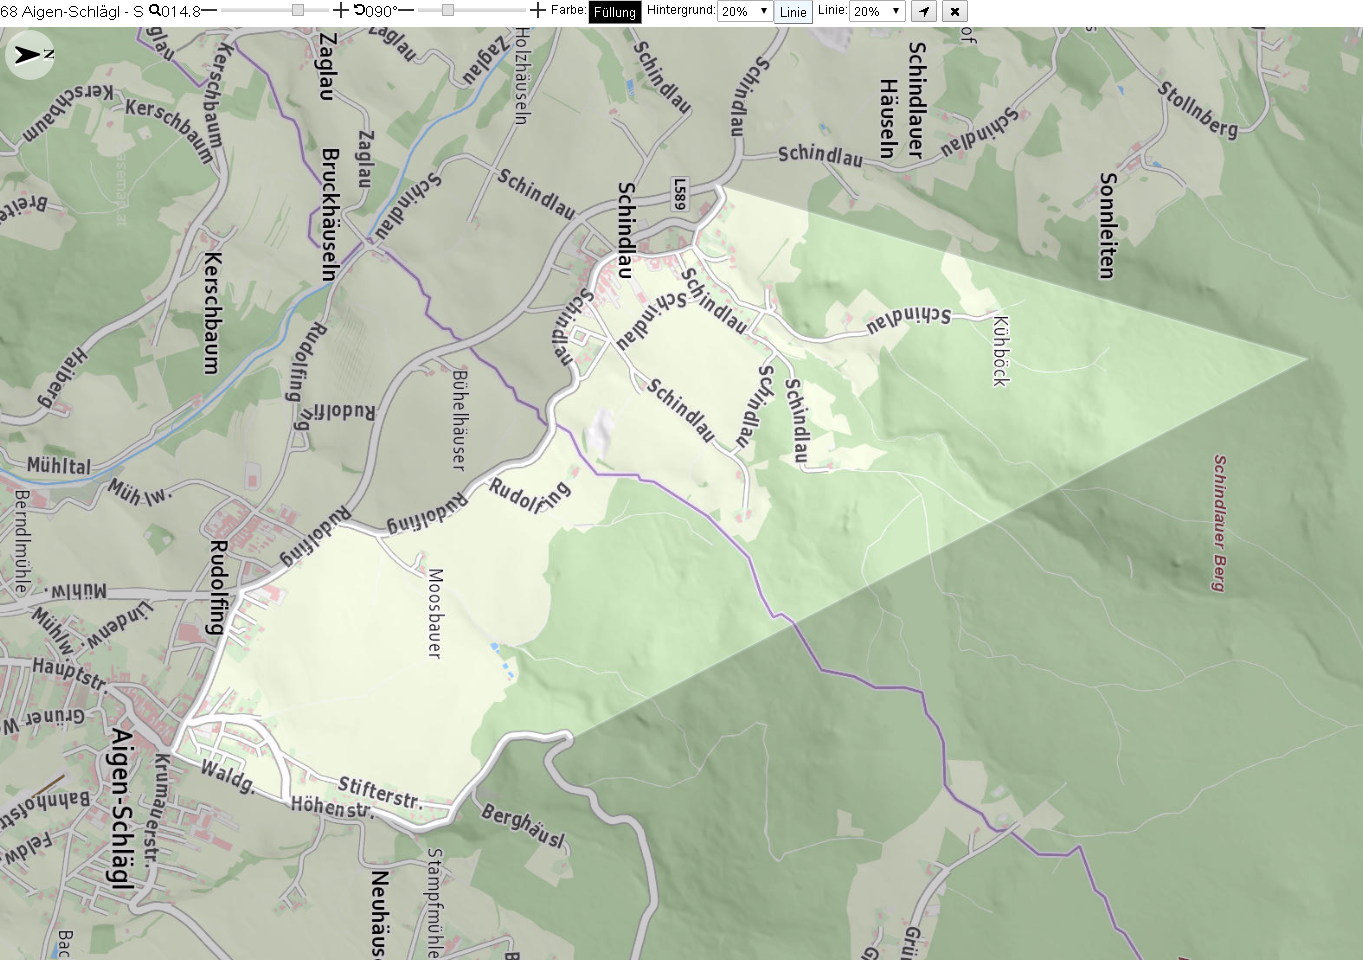Screen dimensions: 1363x960
Task: Click the rotation arrow icon
Action: 359,10
